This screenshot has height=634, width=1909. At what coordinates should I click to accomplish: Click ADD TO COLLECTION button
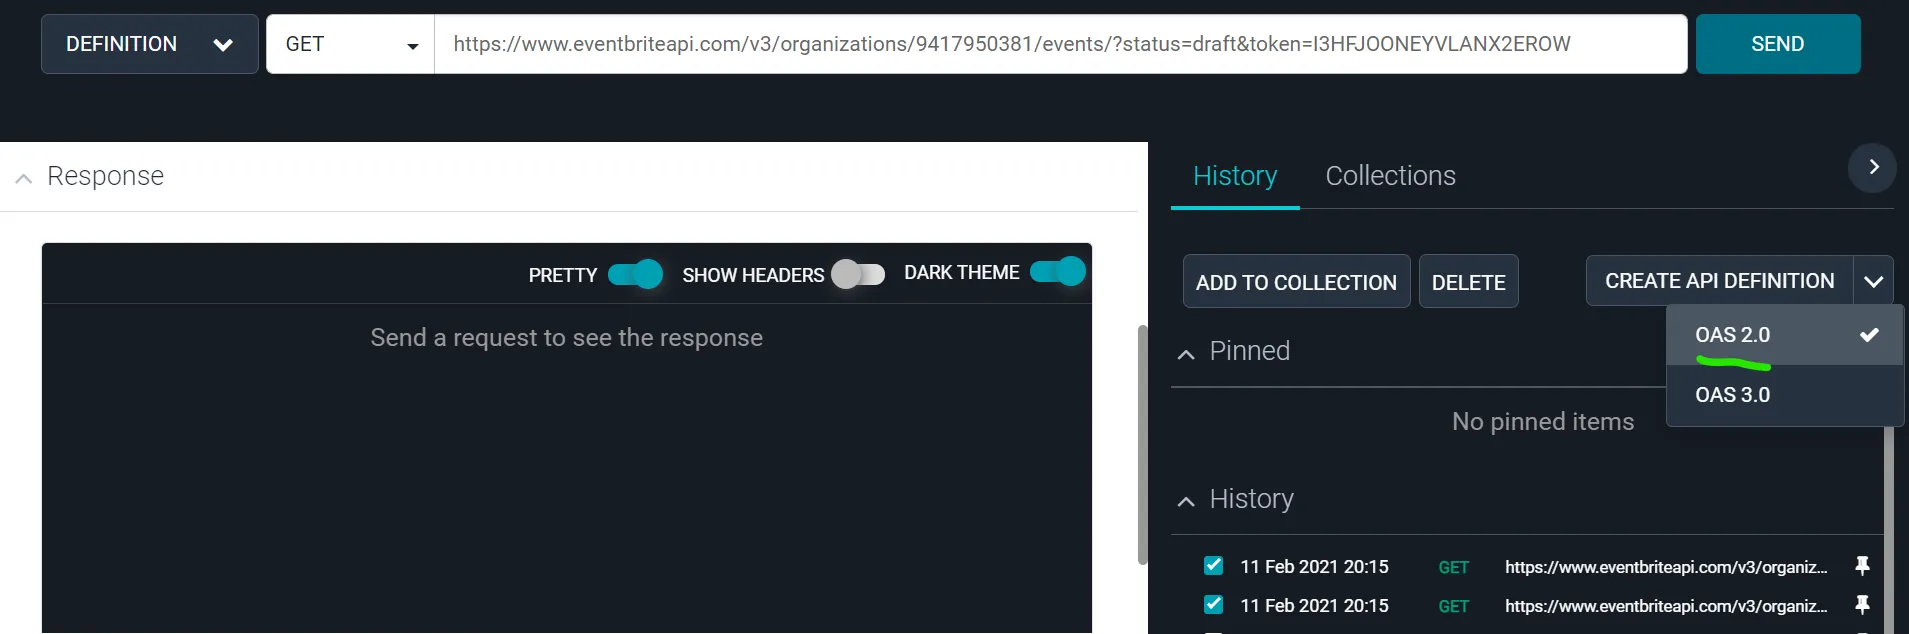click(1296, 282)
